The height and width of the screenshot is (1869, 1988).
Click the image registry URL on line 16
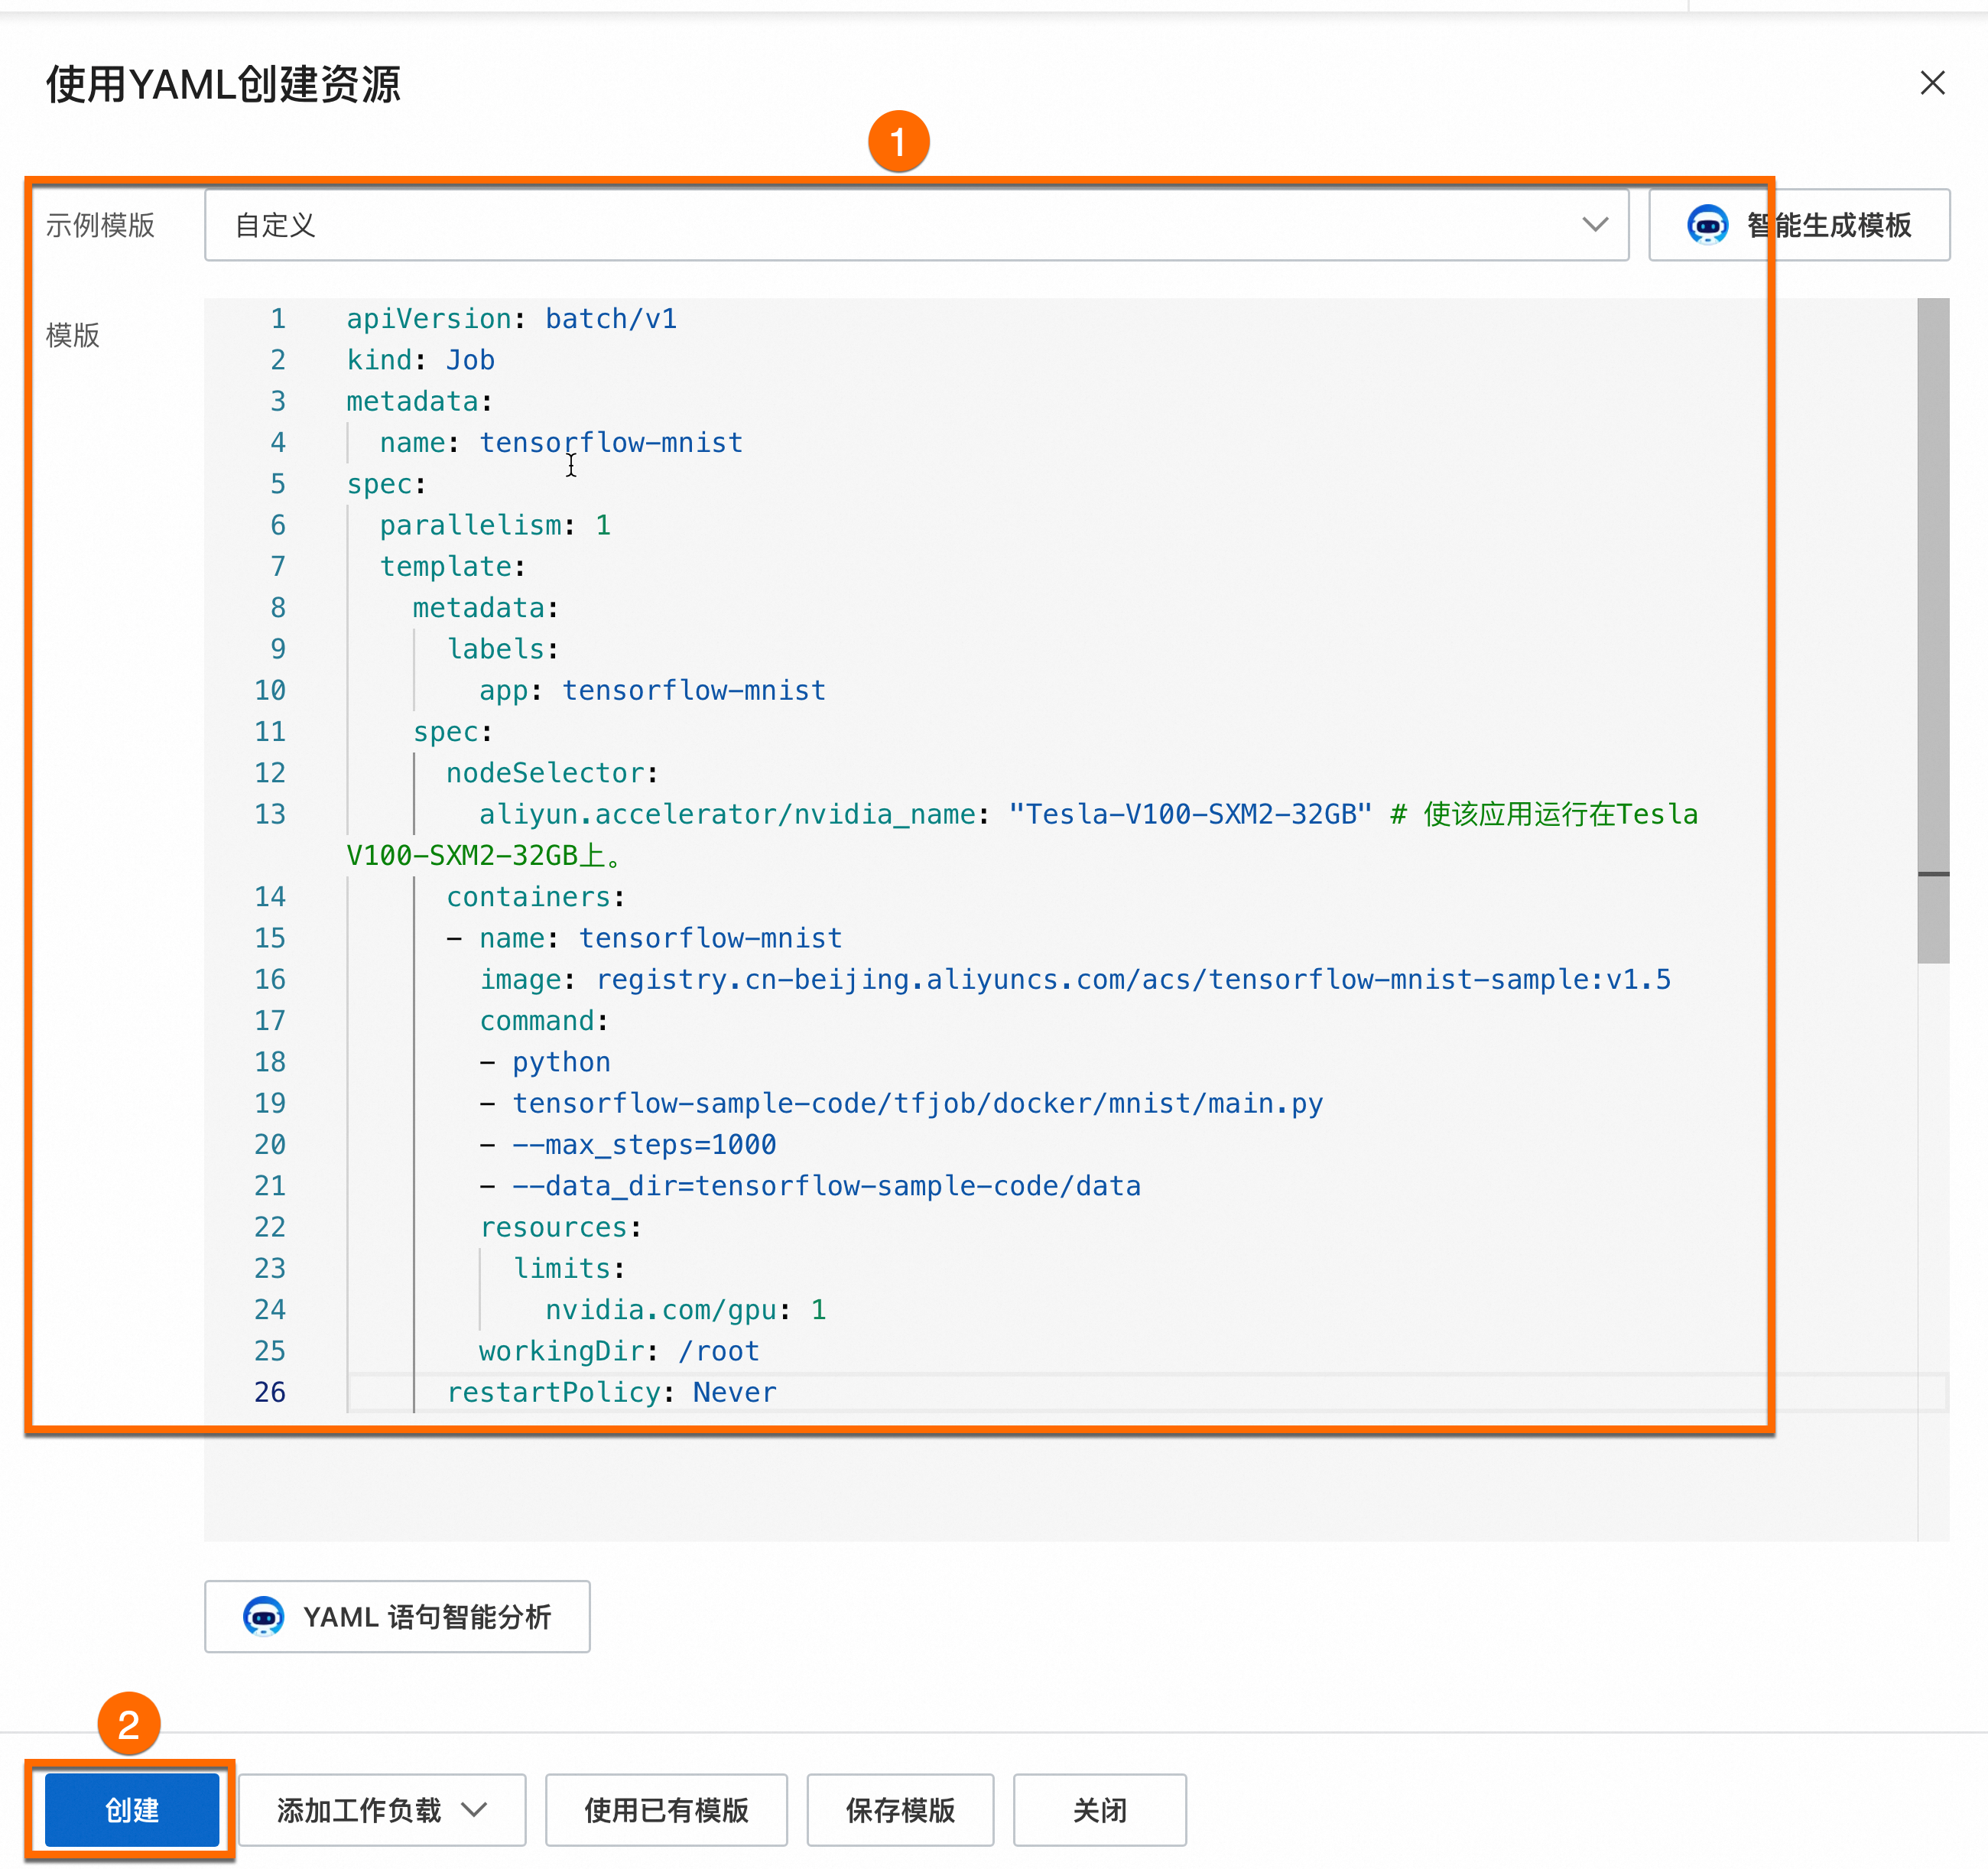point(1132,979)
